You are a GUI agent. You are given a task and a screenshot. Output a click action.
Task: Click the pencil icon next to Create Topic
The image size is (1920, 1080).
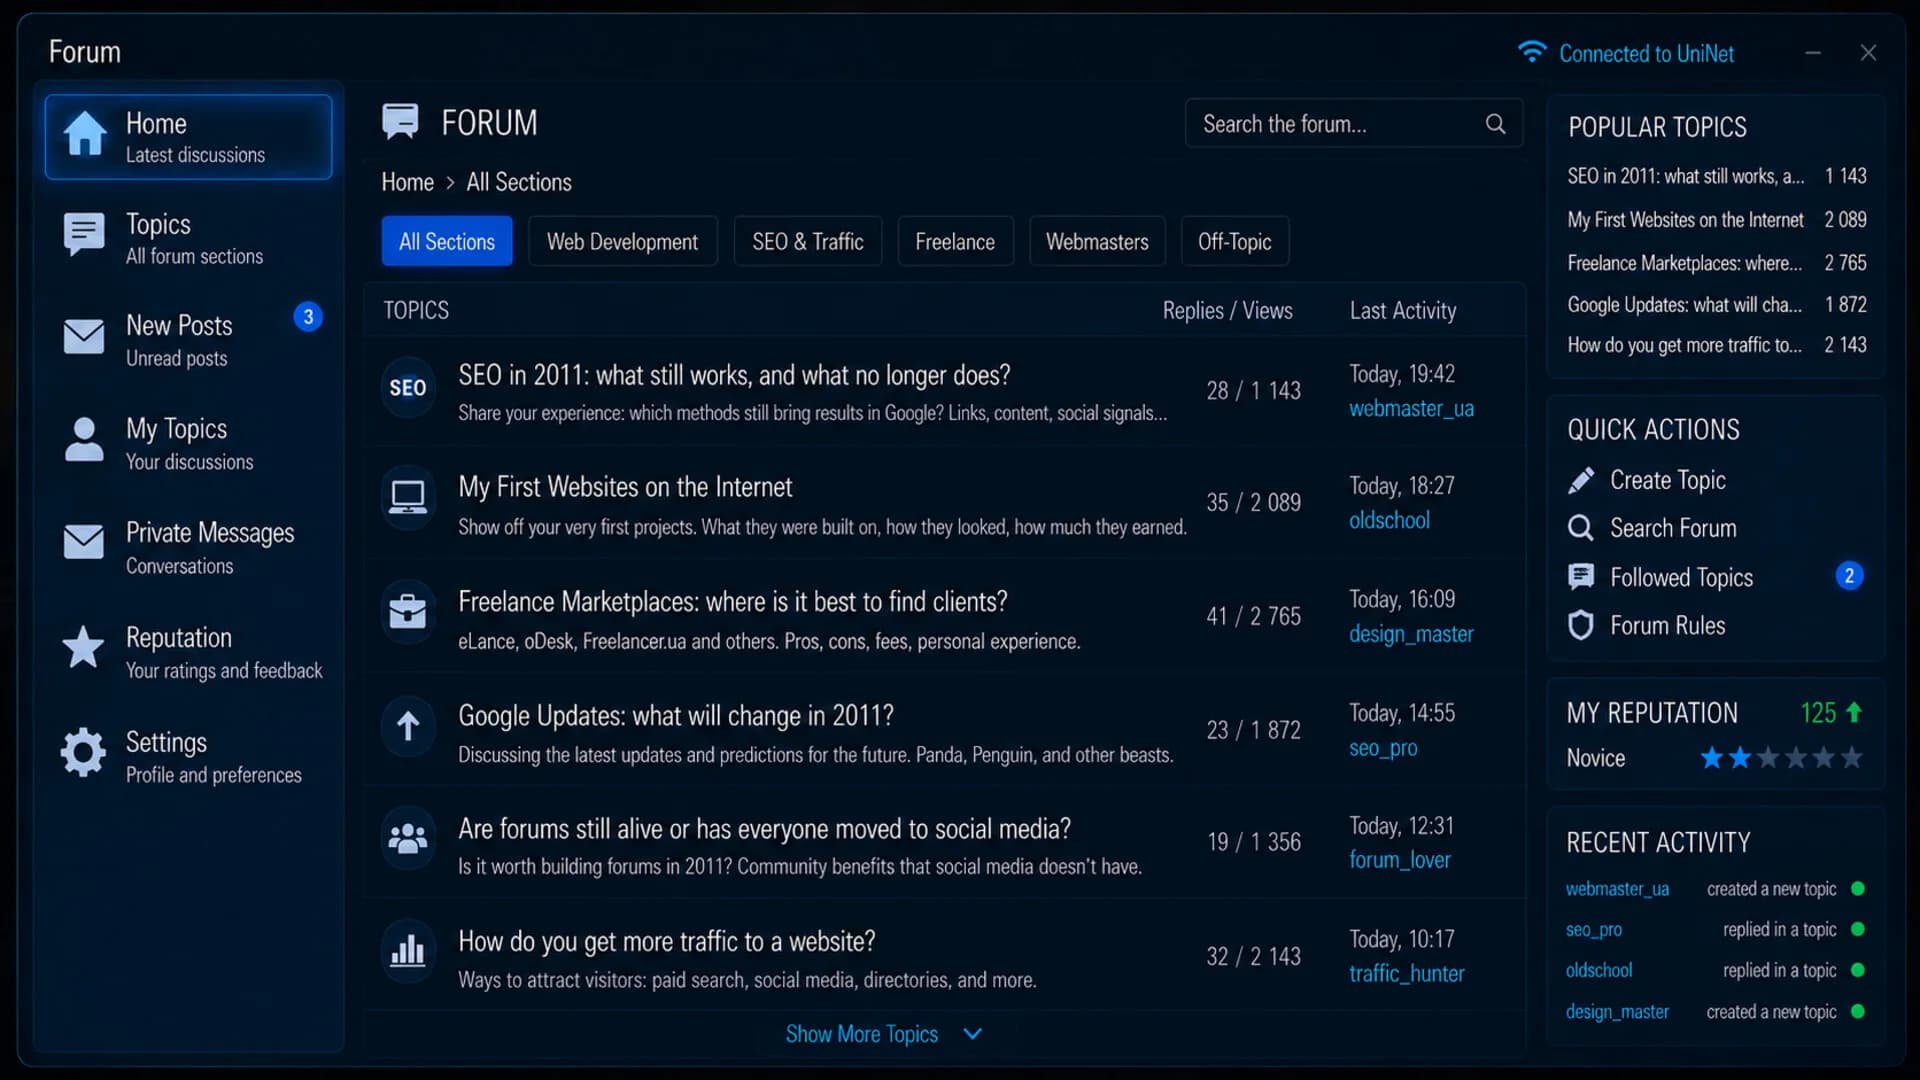(1581, 481)
